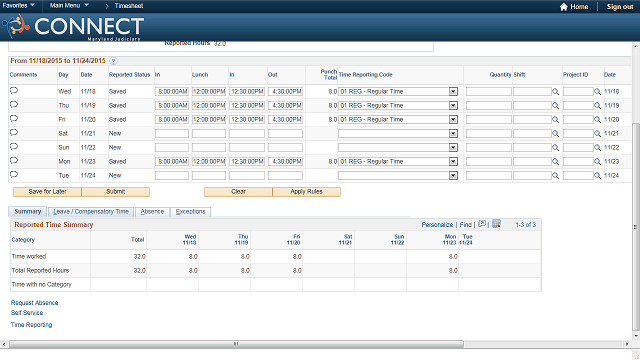Click Shift lookup magnifier for 11/20 row
The image size is (640, 360).
tap(556, 120)
